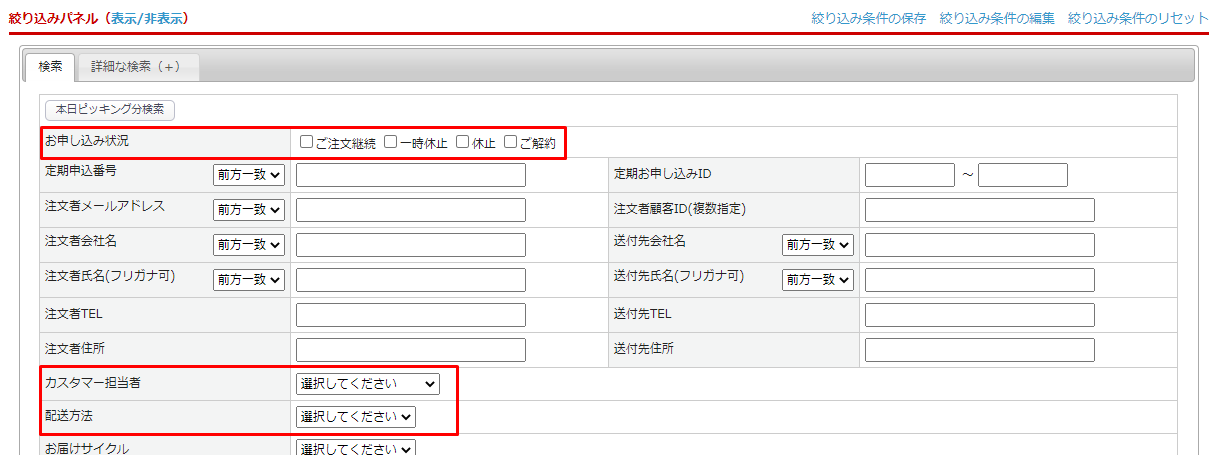Open 絞り込み条件の編集 link

[x=996, y=18]
